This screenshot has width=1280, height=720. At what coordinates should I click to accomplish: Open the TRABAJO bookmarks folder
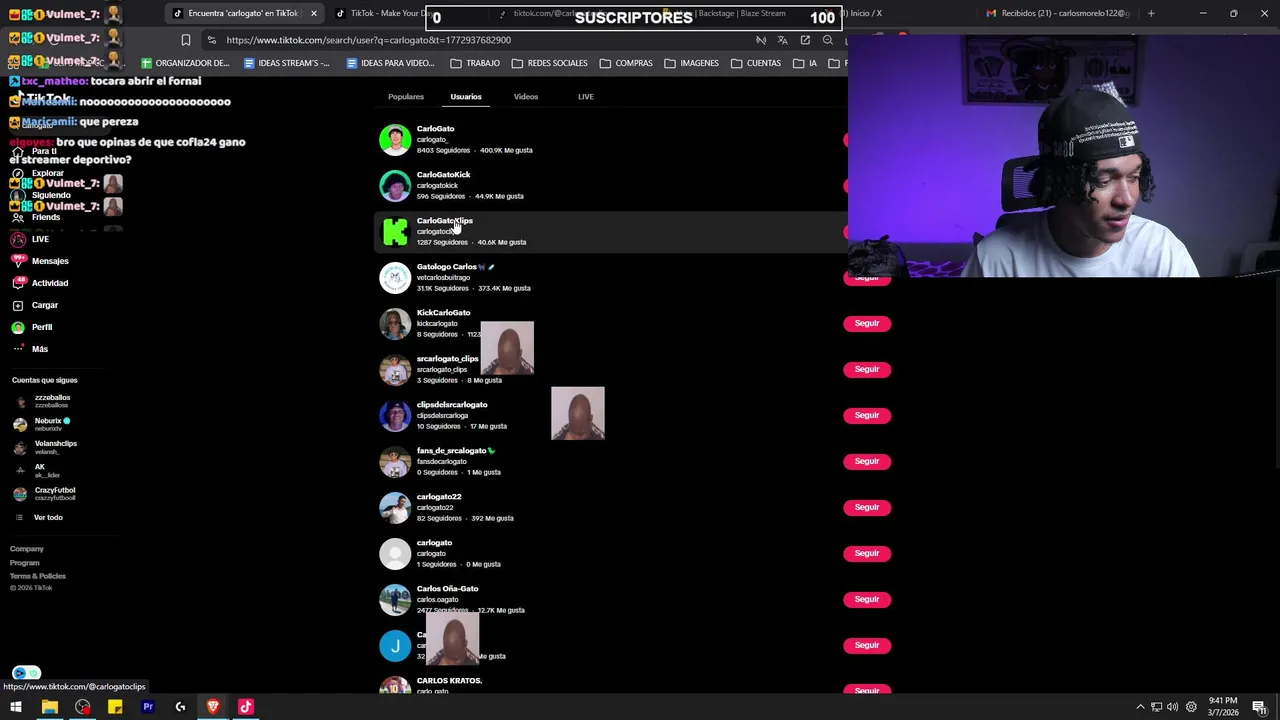(475, 63)
